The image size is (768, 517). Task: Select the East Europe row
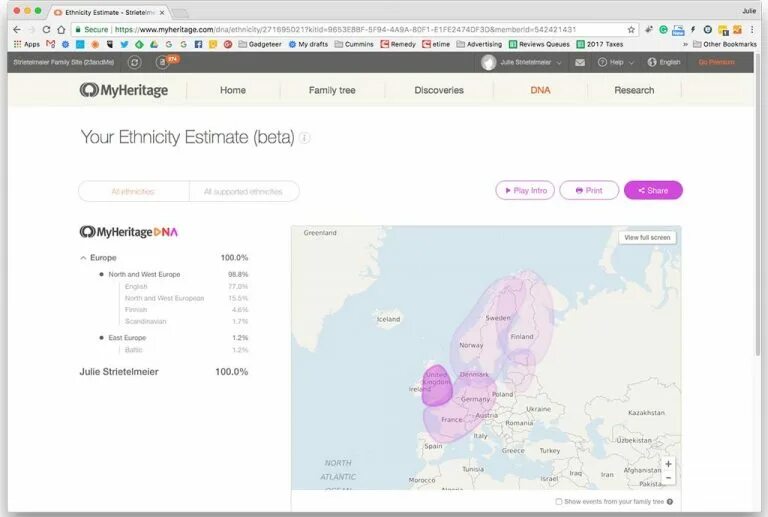click(174, 338)
